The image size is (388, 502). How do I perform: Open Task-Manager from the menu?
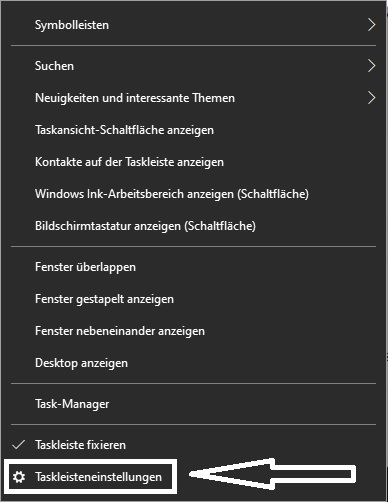[x=193, y=404]
